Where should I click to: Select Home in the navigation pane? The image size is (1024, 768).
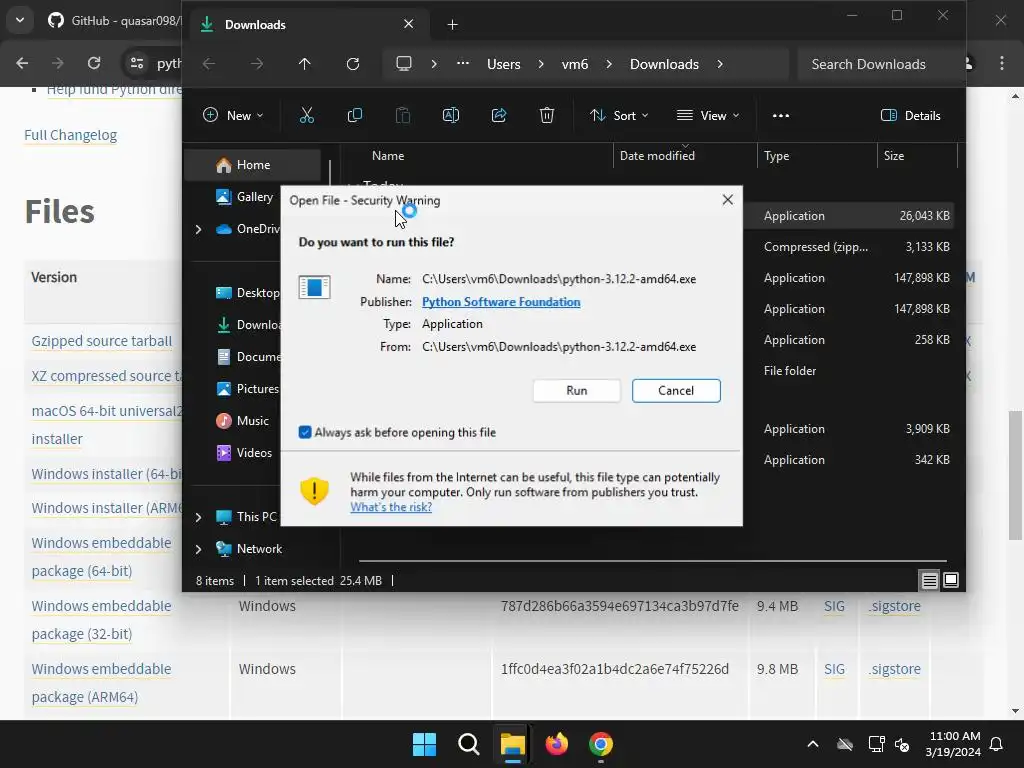[x=253, y=165]
